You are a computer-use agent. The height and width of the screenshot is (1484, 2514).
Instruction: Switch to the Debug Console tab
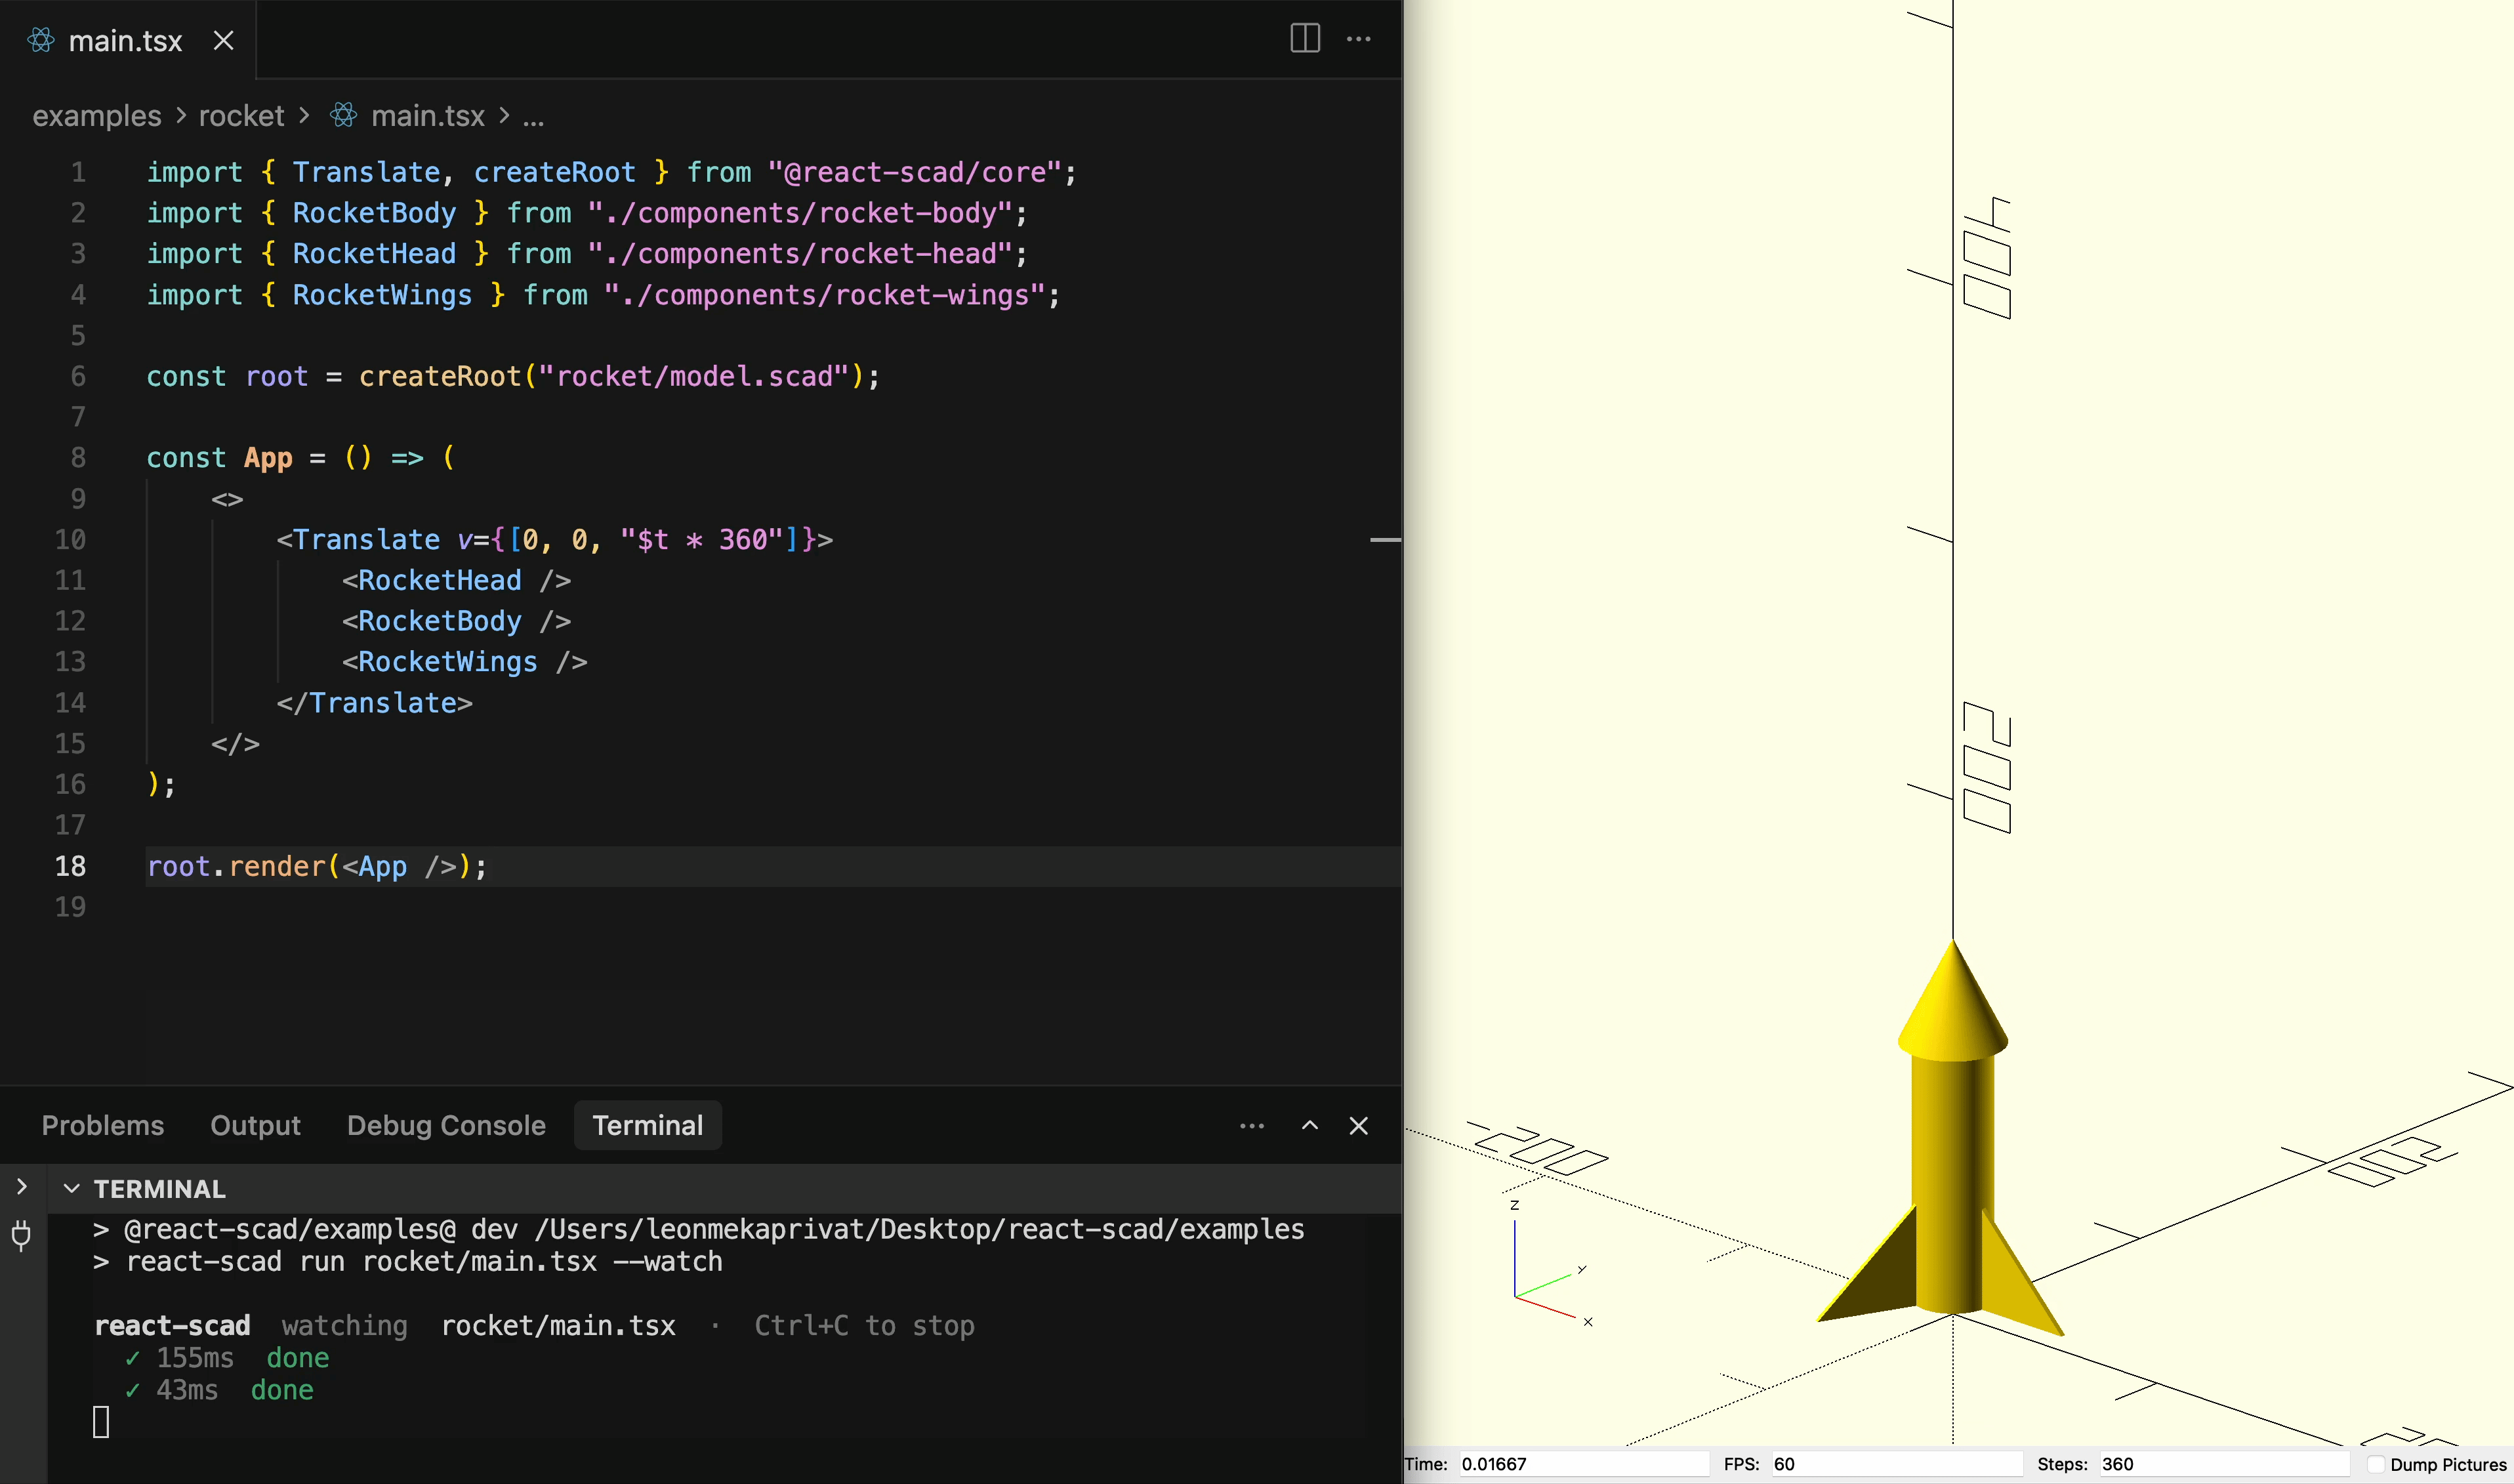[446, 1125]
